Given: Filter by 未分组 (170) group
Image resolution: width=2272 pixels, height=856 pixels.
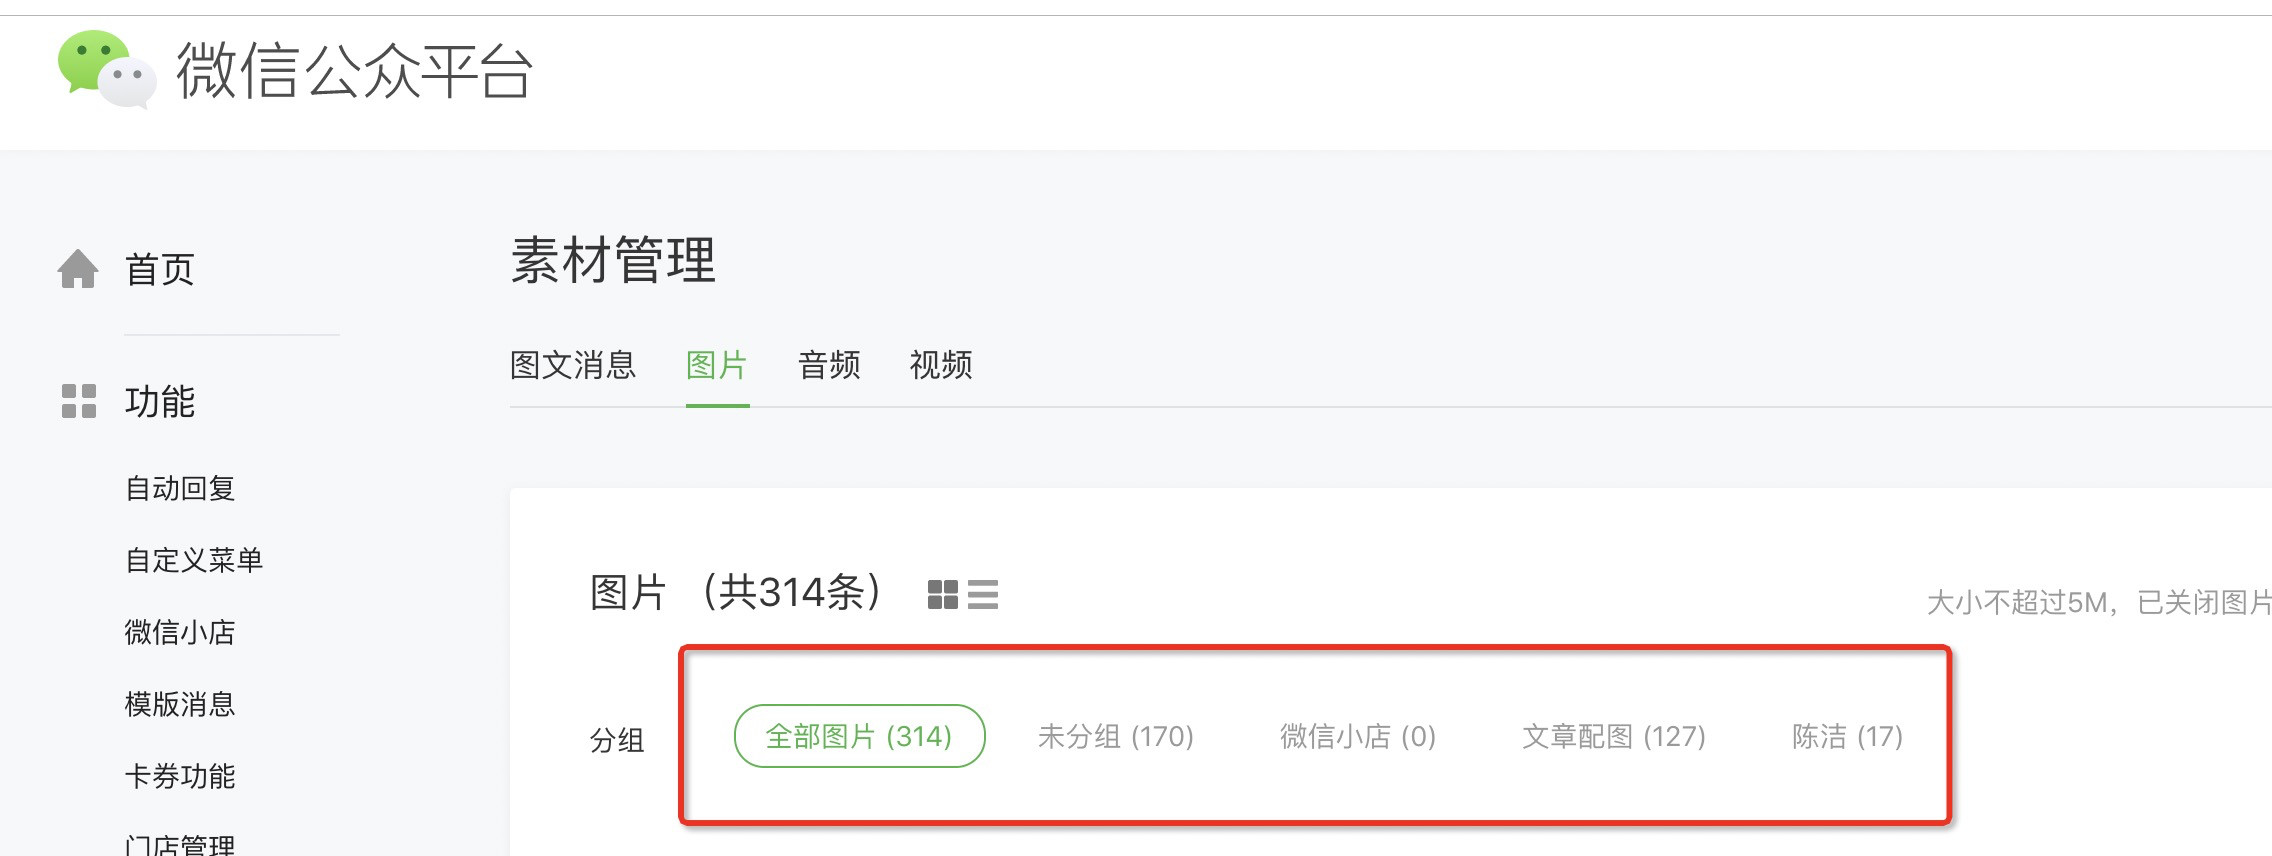Looking at the screenshot, I should point(1116,737).
